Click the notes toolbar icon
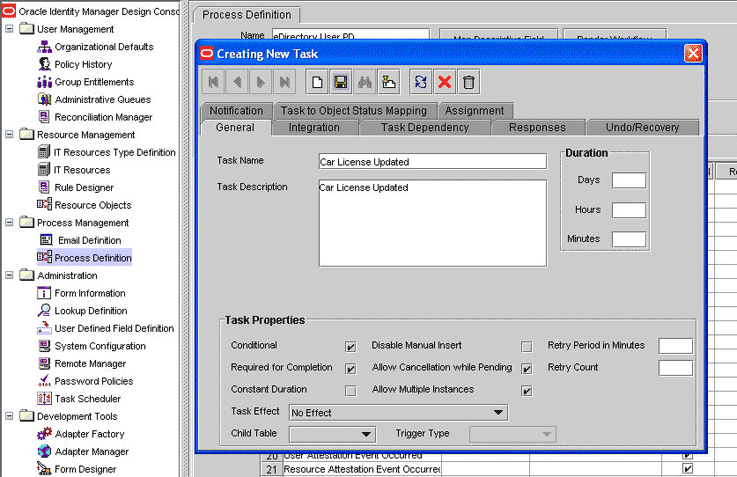This screenshot has height=477, width=737. click(x=389, y=82)
